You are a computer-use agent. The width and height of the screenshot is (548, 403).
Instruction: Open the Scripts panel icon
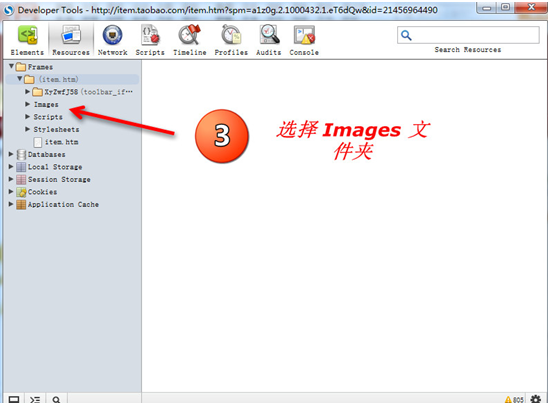point(150,35)
